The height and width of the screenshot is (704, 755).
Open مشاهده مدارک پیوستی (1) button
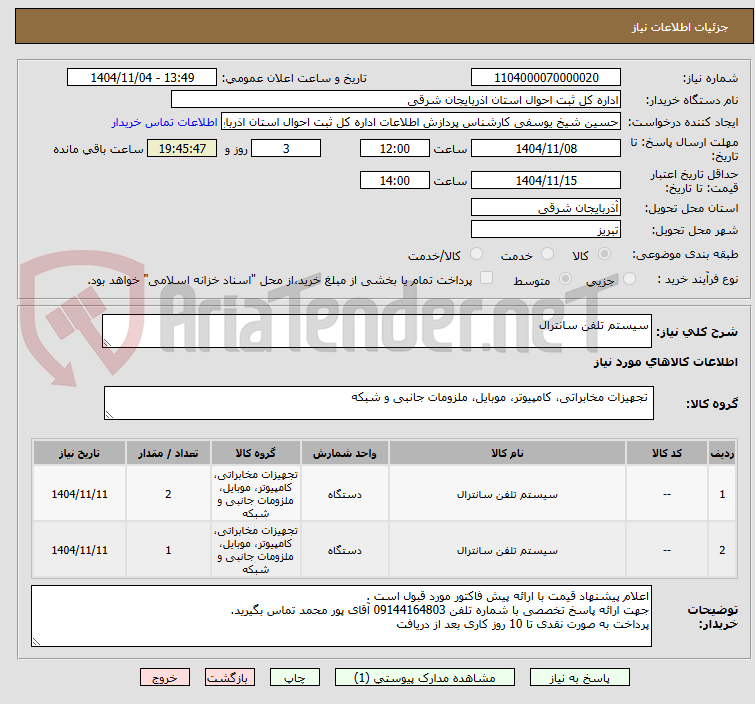coord(425,678)
